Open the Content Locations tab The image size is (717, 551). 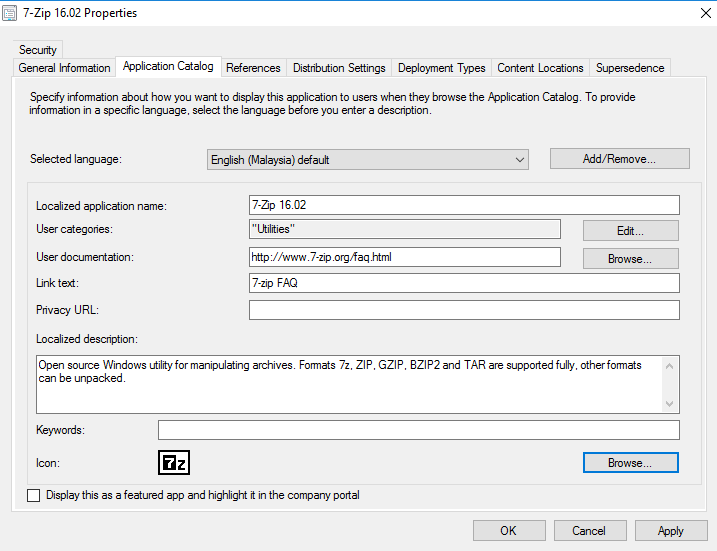click(540, 68)
